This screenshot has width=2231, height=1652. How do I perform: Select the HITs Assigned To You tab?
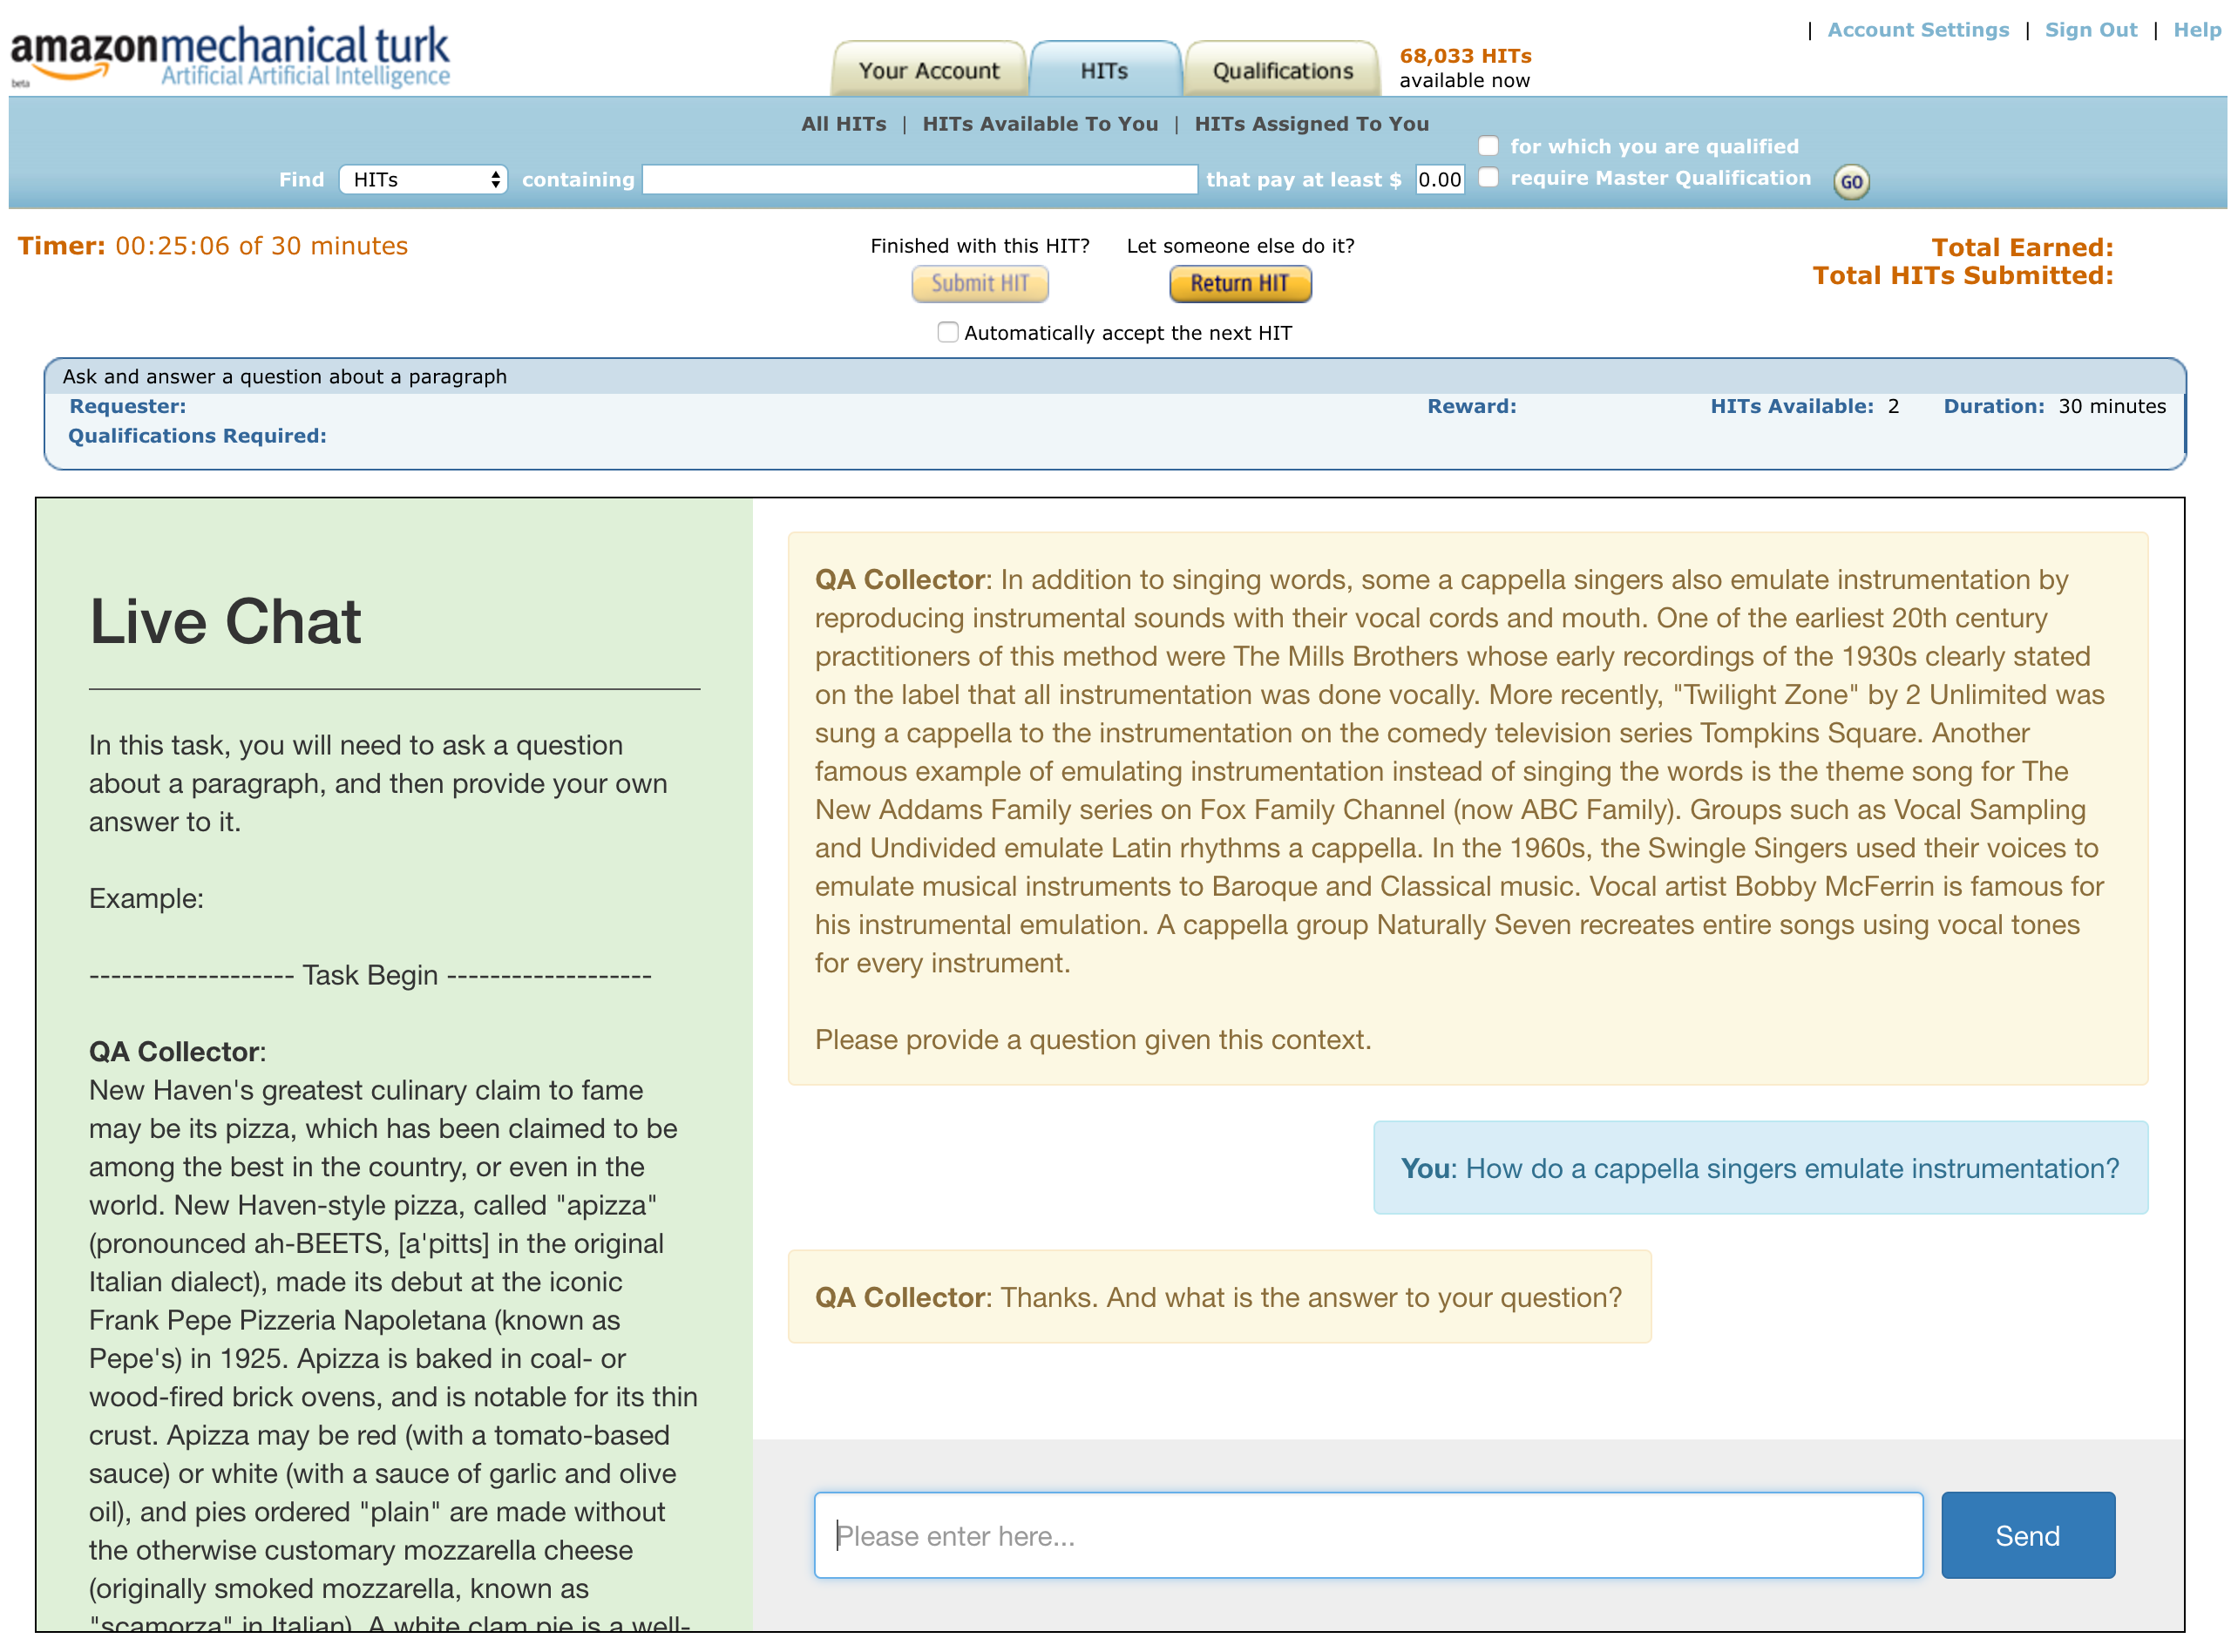tap(1312, 123)
